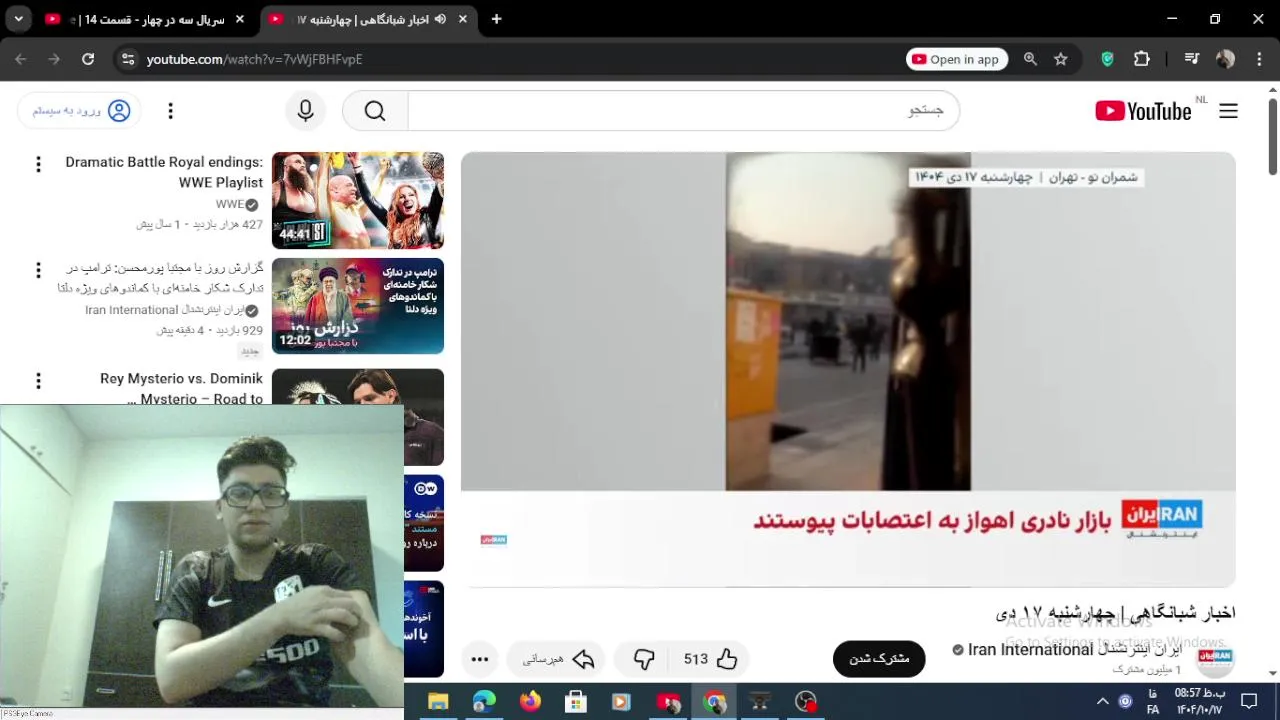
Task: Click the video player area
Action: pos(848,369)
